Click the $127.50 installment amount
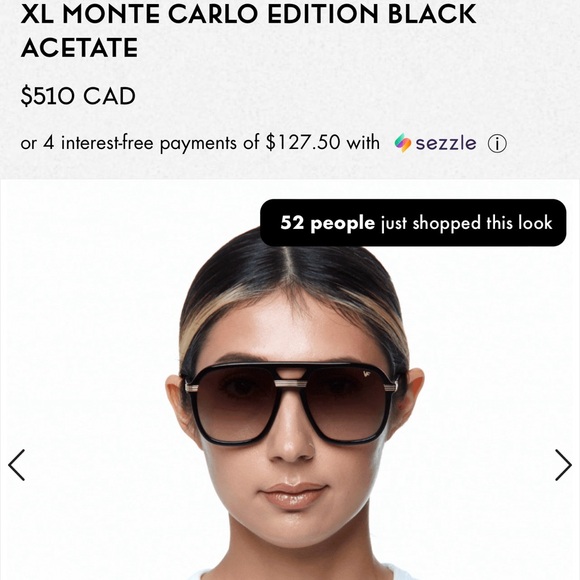 [x=303, y=142]
